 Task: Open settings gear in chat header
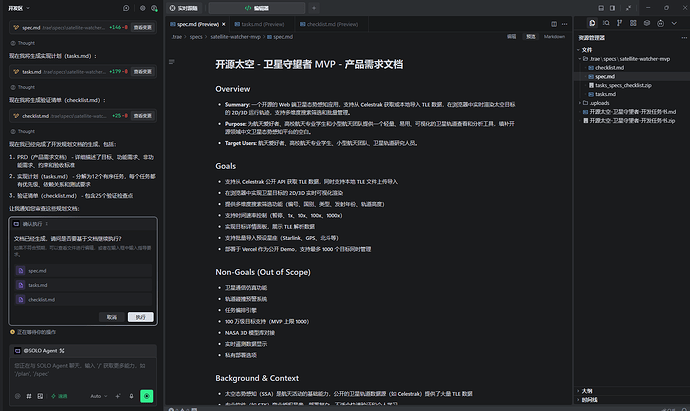(143, 8)
